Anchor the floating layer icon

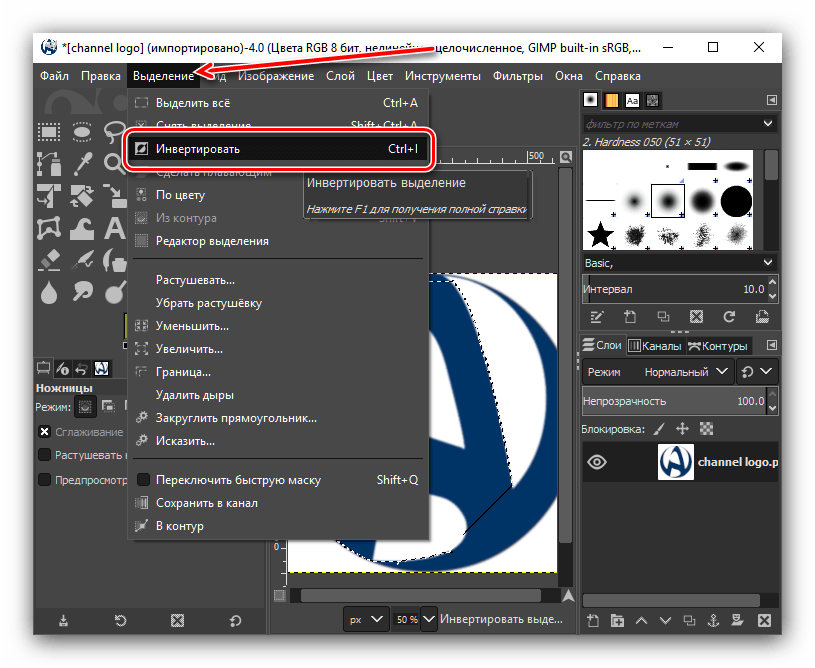[x=714, y=620]
